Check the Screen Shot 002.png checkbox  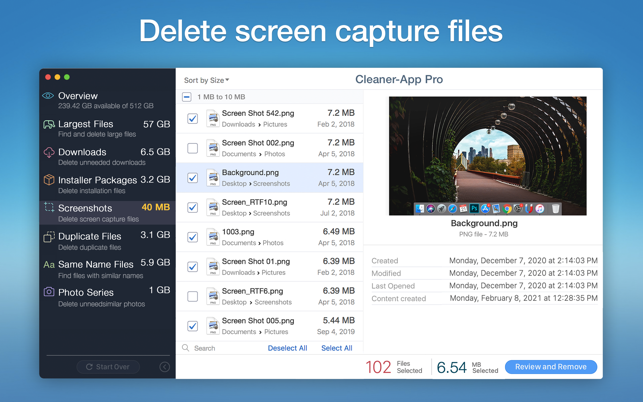(192, 148)
